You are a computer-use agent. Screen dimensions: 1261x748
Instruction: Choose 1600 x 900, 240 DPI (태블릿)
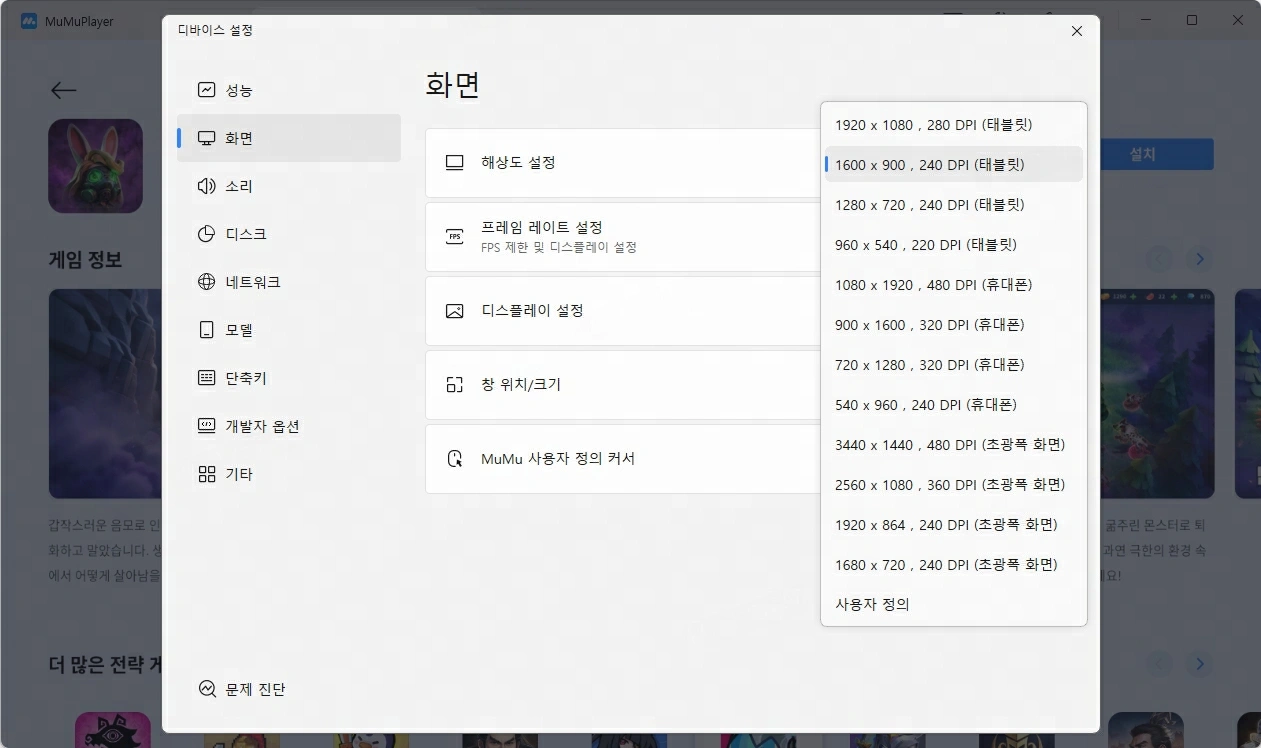[x=954, y=165]
